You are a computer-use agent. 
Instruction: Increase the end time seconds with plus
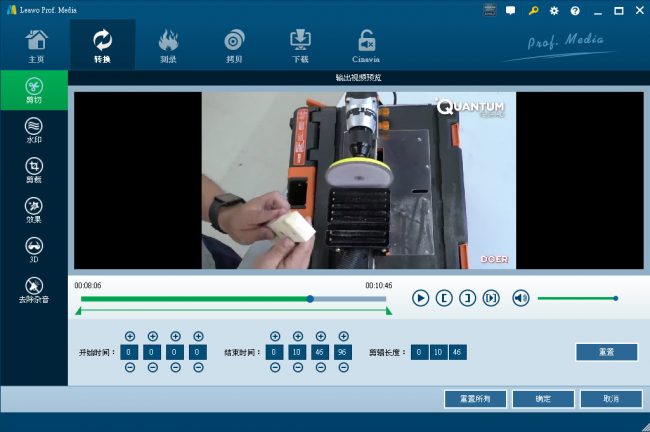click(321, 337)
